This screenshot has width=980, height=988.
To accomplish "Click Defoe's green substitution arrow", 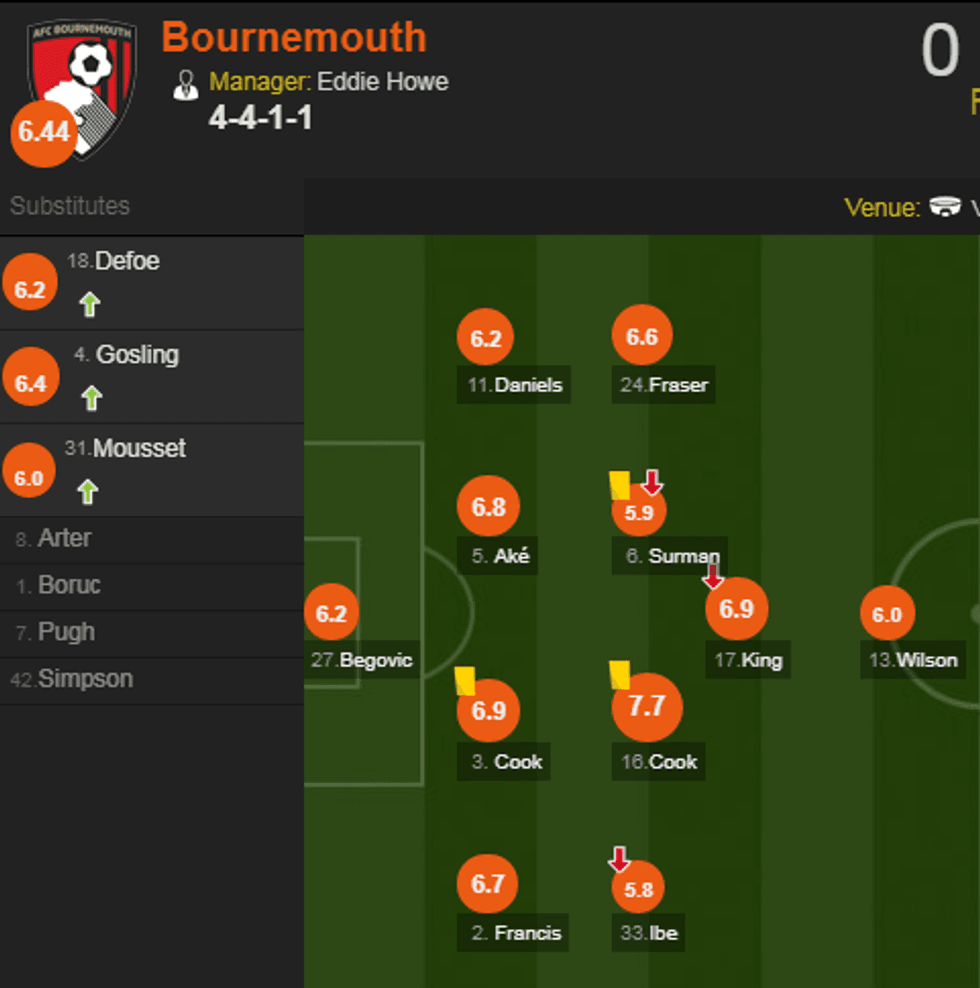I will [x=90, y=305].
